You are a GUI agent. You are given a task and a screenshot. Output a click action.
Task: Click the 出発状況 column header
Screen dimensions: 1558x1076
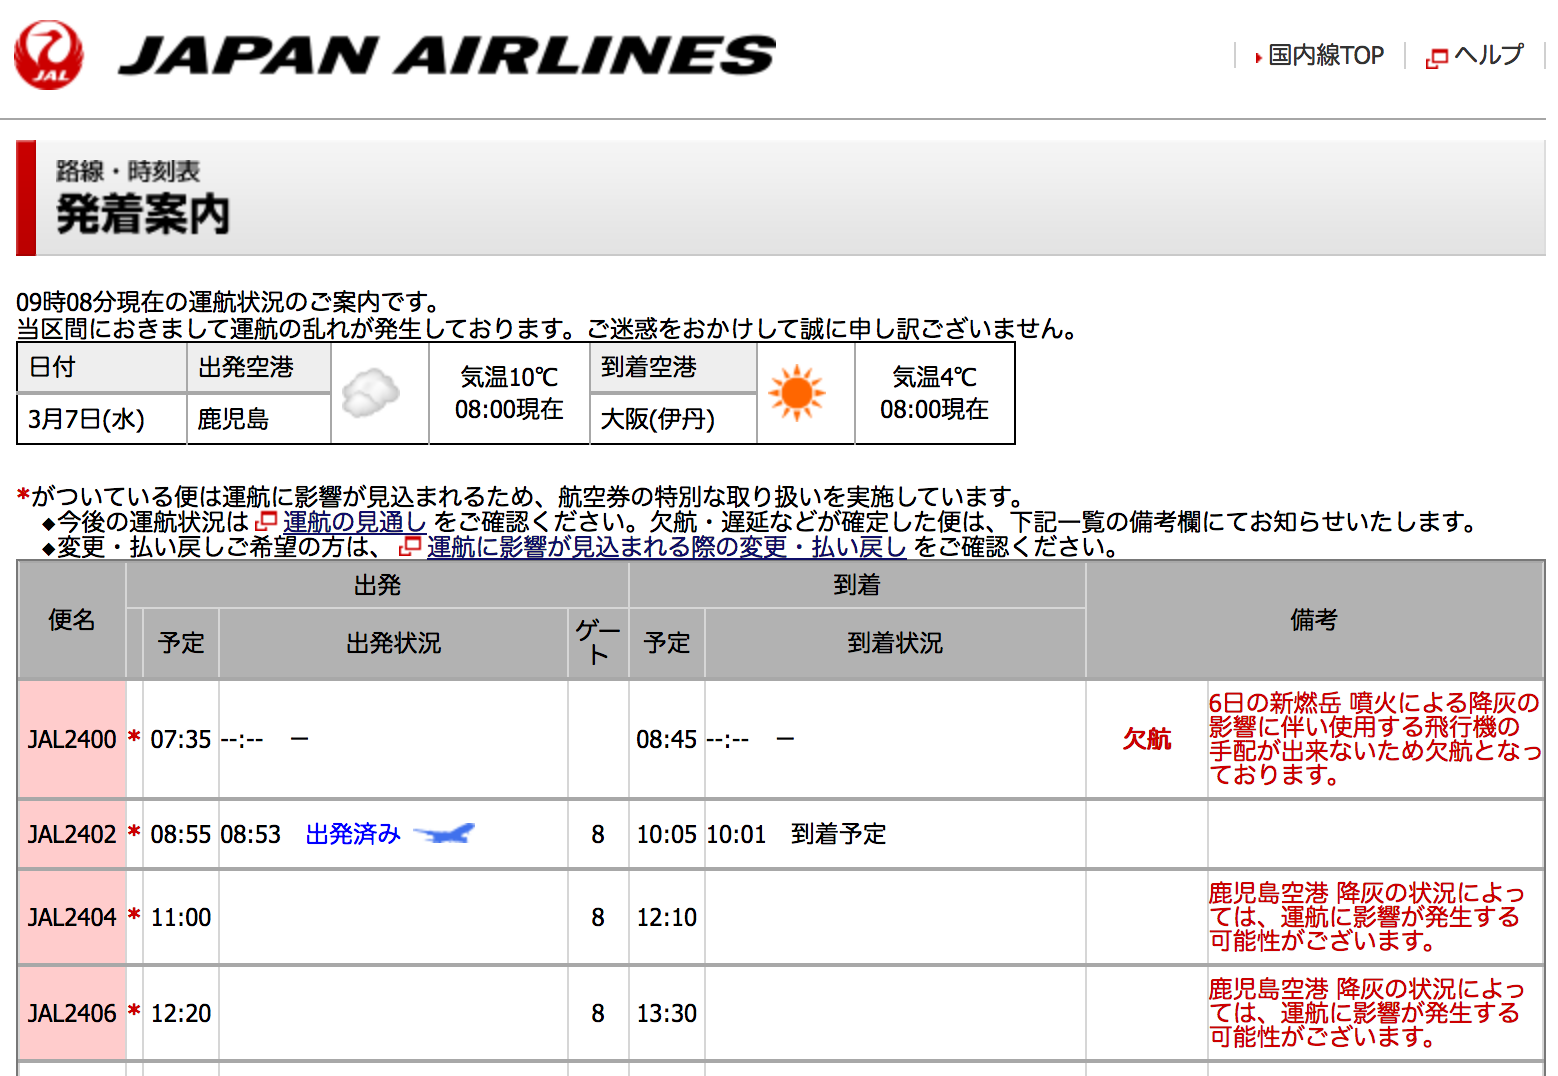(394, 643)
